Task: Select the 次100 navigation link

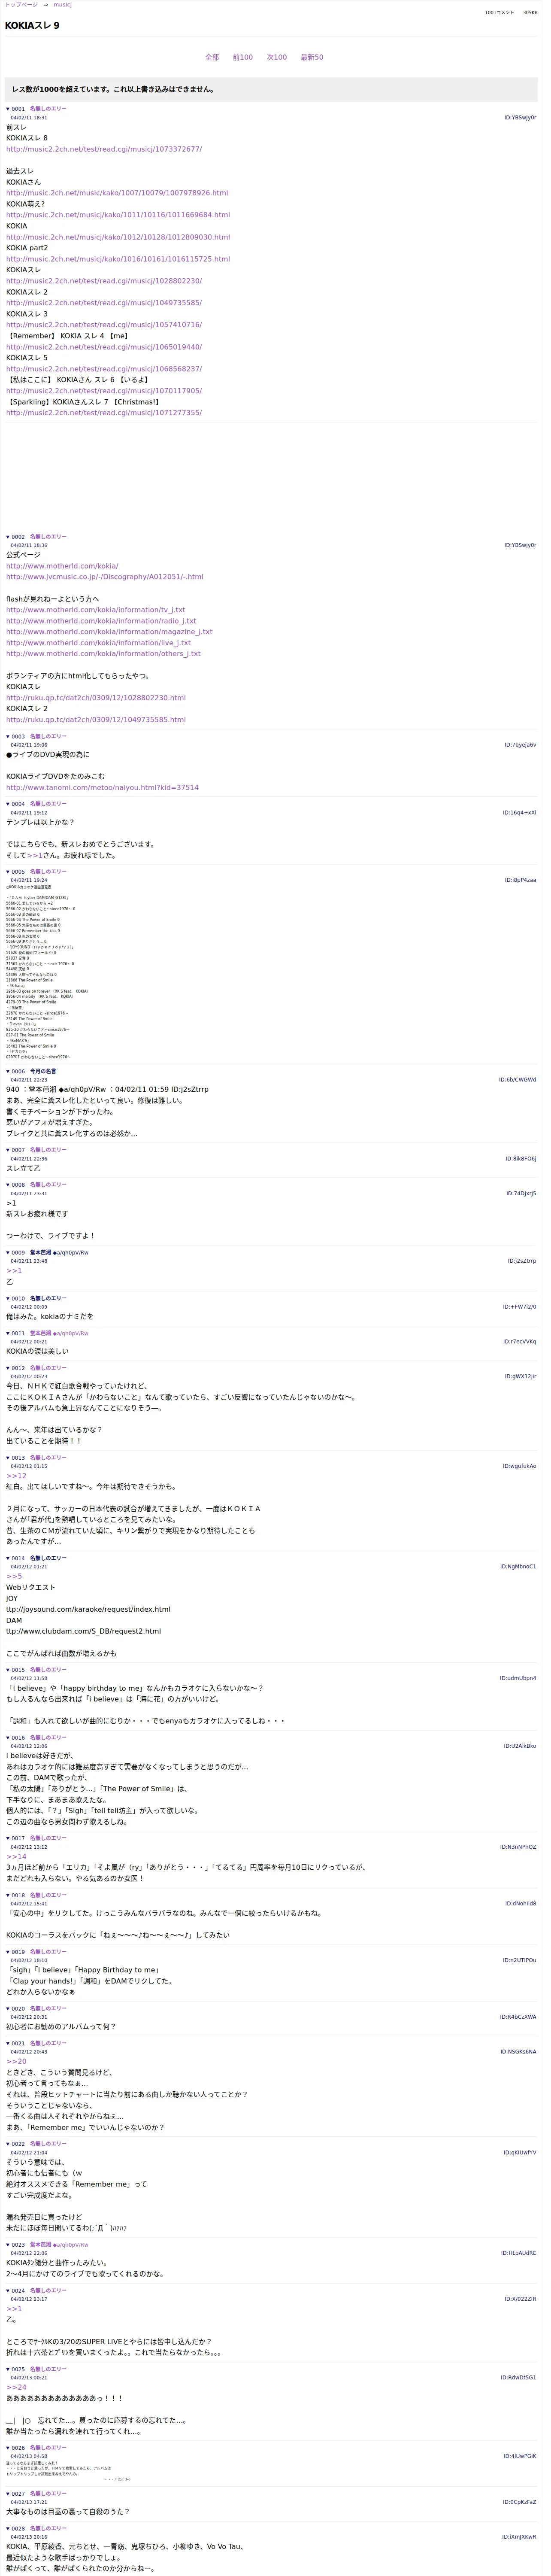Action: coord(277,58)
